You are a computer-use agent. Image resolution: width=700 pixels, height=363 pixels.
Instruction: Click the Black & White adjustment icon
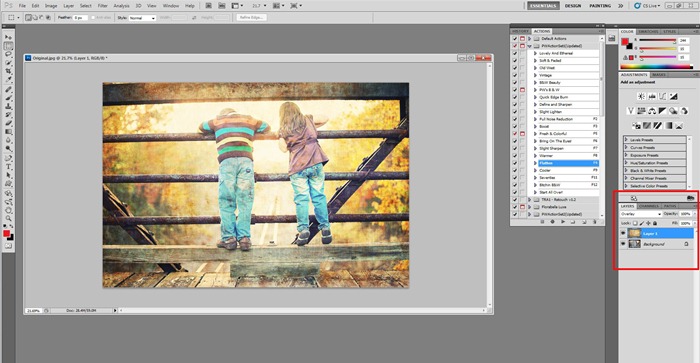tap(662, 111)
